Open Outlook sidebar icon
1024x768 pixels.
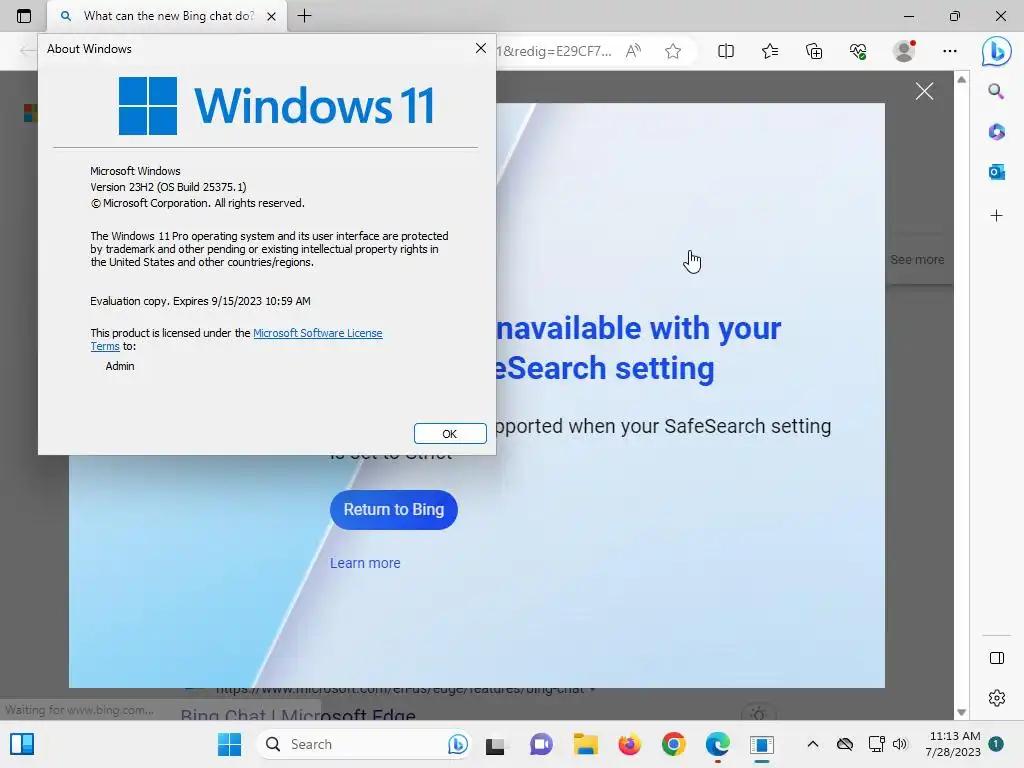point(996,172)
